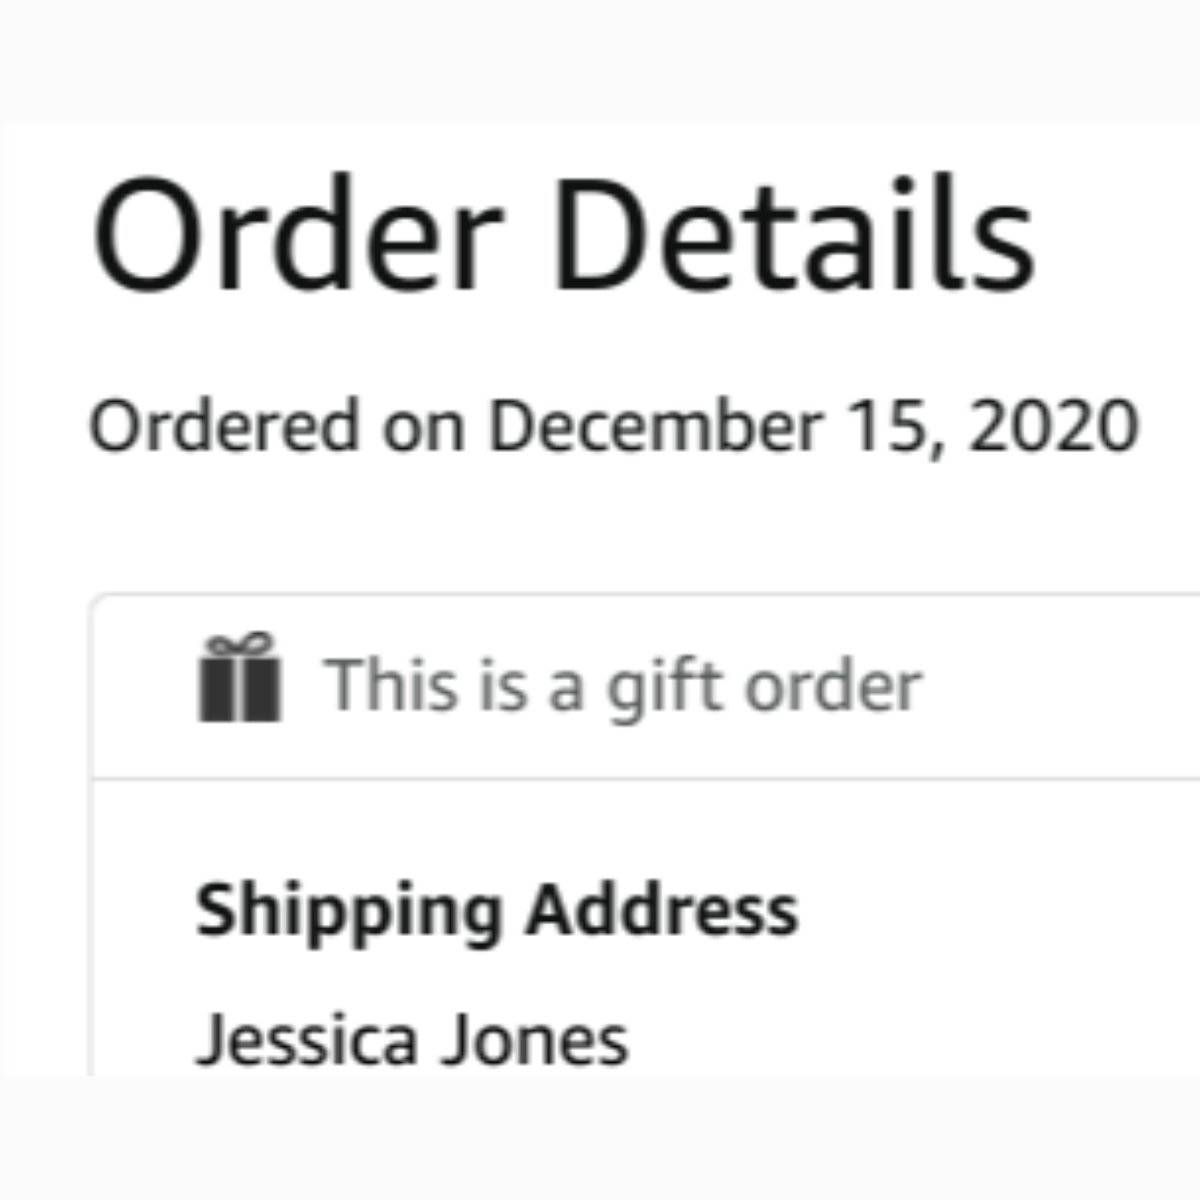Screen dimensions: 1200x1200
Task: Click the word 'Order' in the heading
Action: click(297, 234)
